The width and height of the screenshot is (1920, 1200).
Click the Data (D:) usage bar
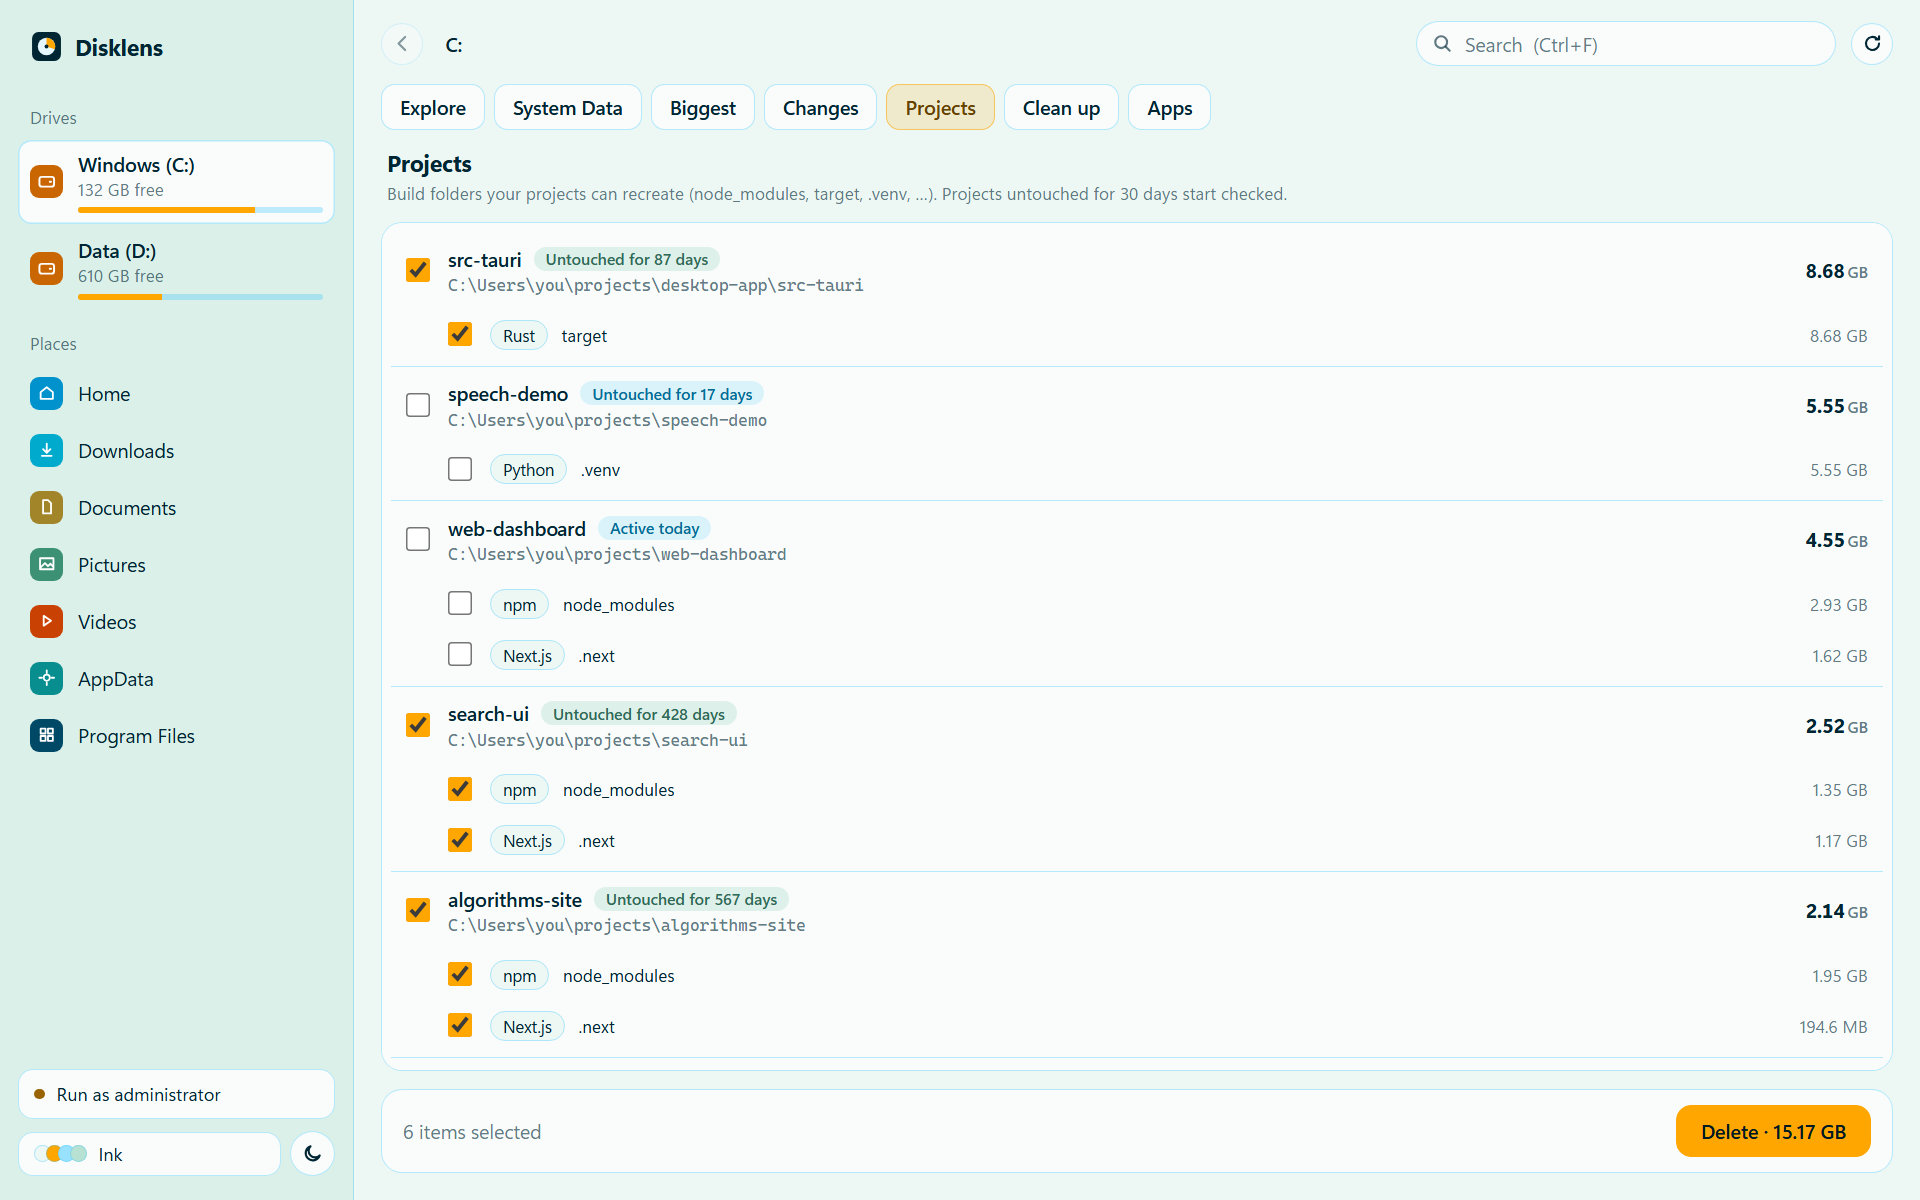tap(200, 296)
